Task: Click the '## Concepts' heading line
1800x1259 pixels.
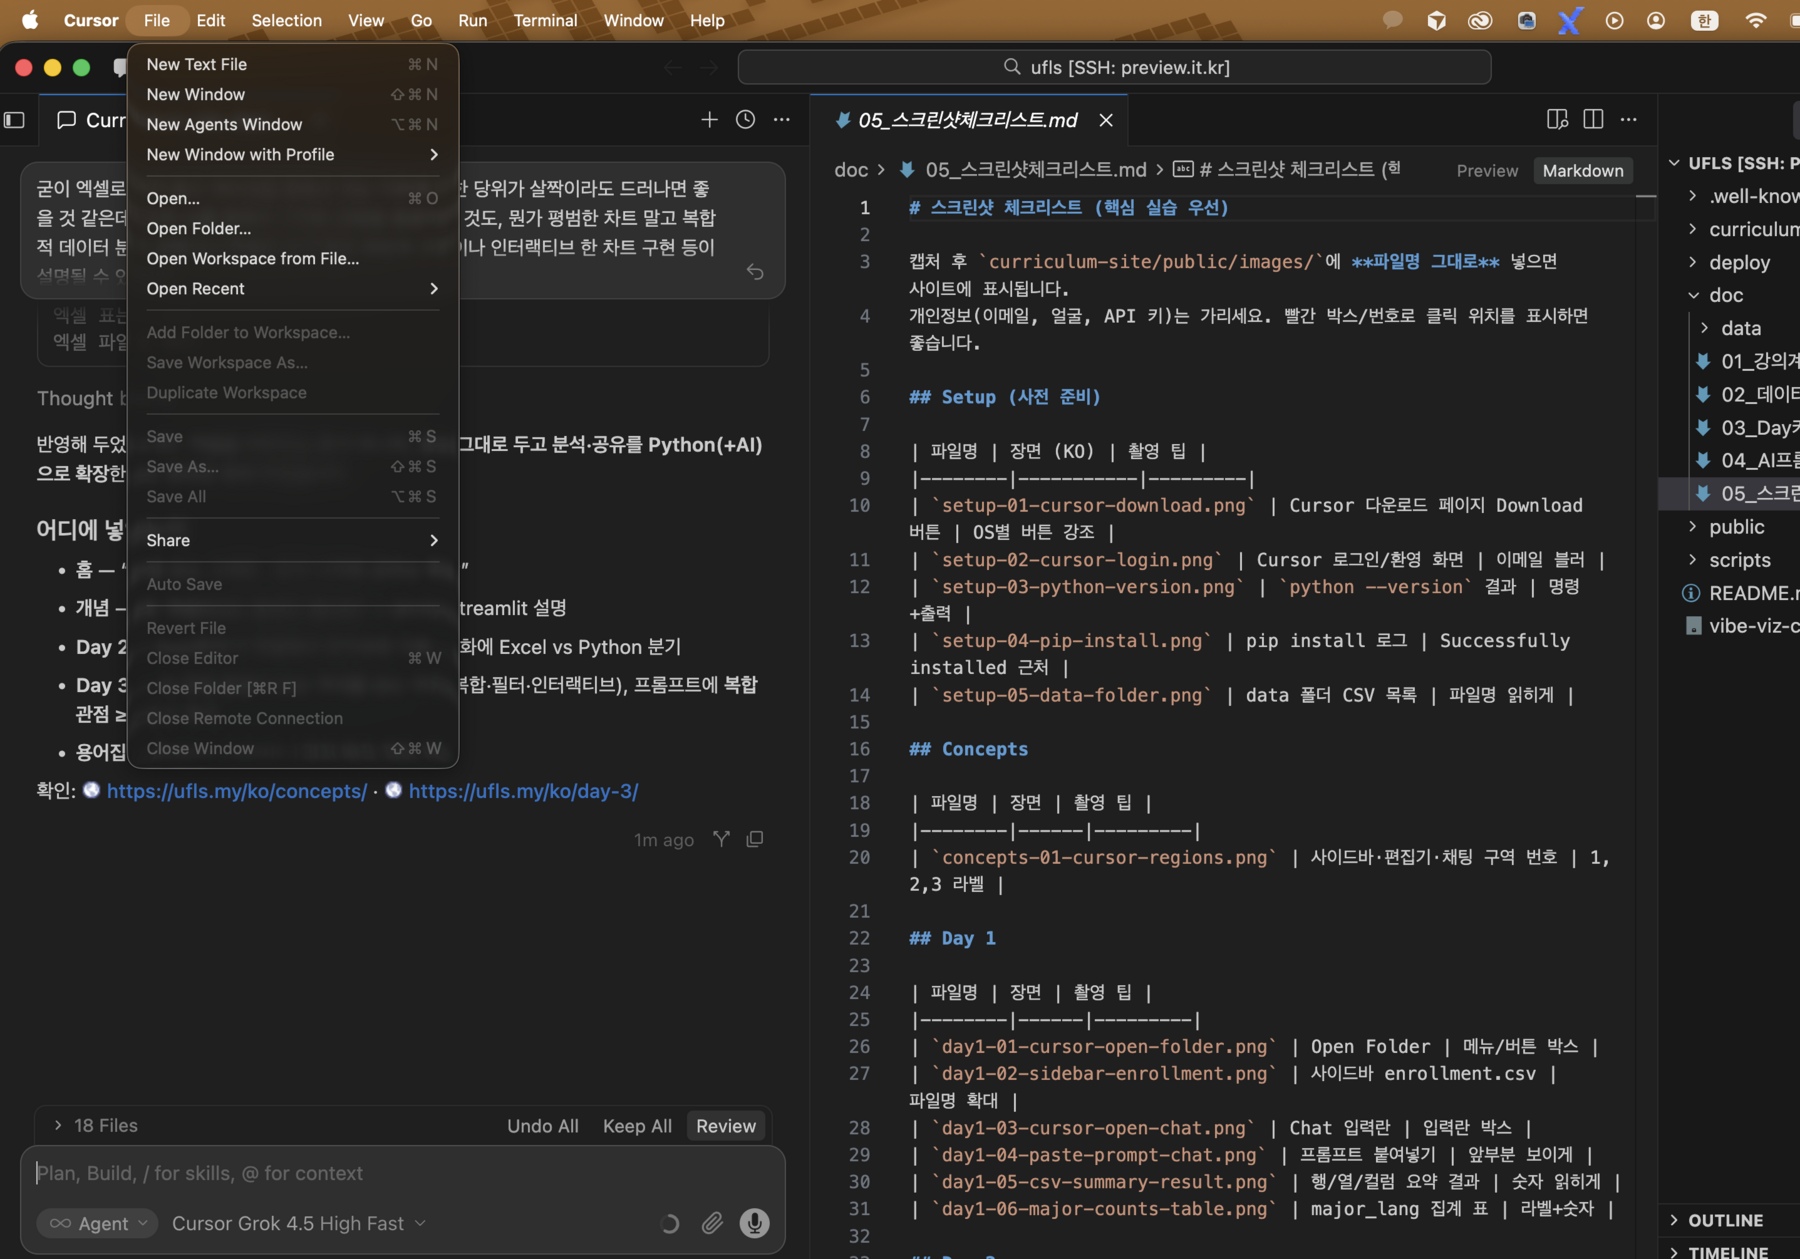Action: tap(968, 749)
